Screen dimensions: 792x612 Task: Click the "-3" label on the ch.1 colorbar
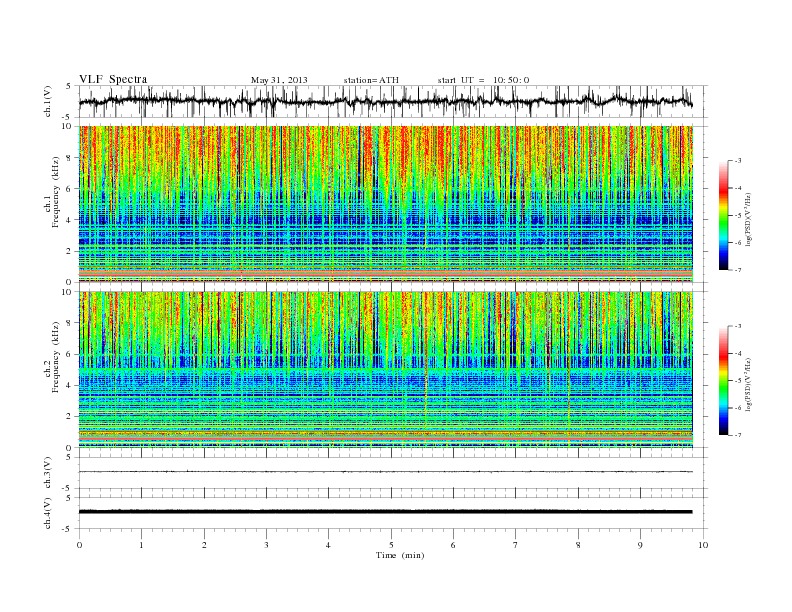point(737,161)
